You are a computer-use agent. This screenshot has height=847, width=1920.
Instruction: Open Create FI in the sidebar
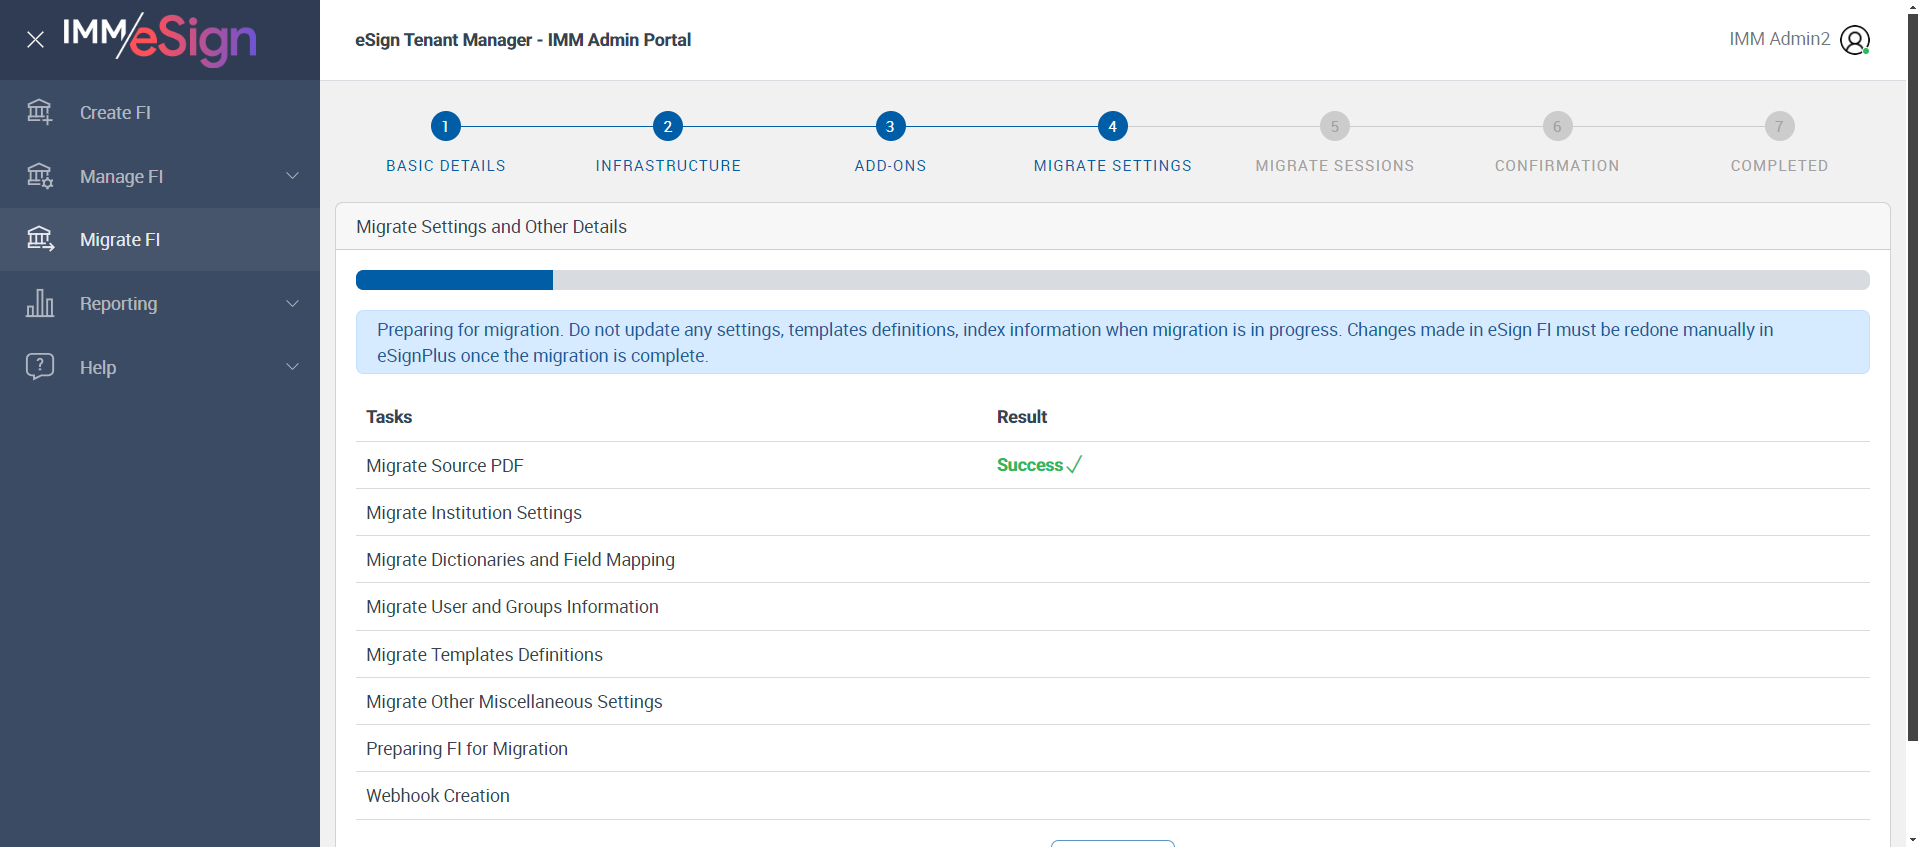(160, 112)
